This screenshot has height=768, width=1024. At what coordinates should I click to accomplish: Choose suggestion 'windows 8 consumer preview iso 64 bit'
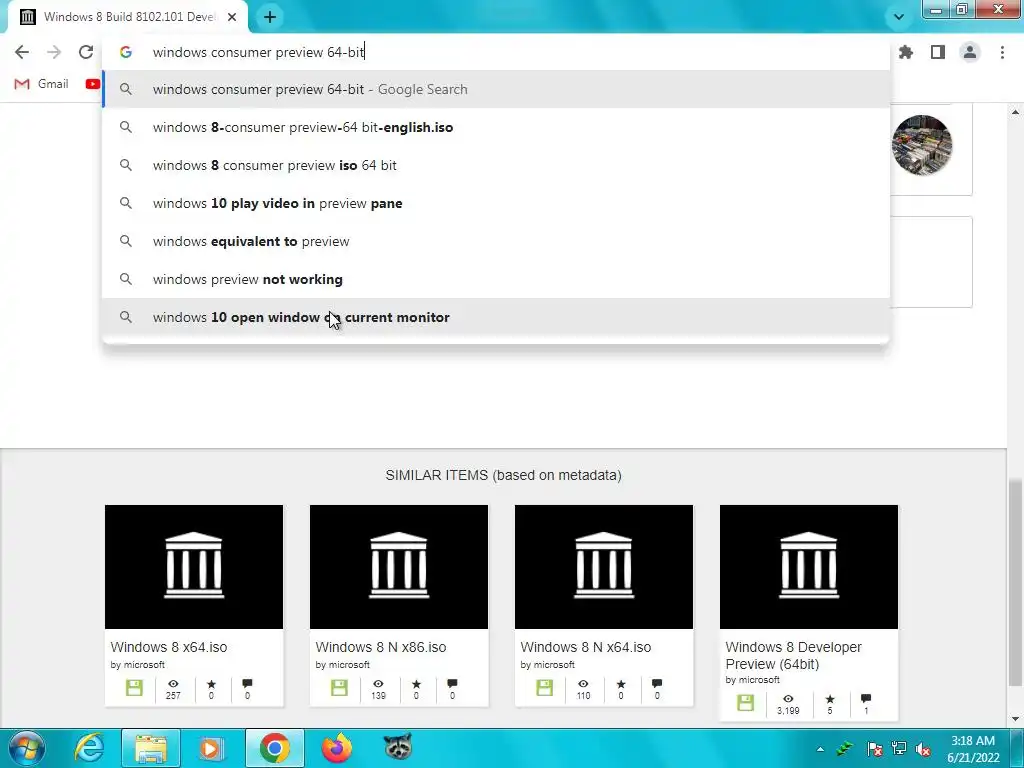click(x=496, y=165)
